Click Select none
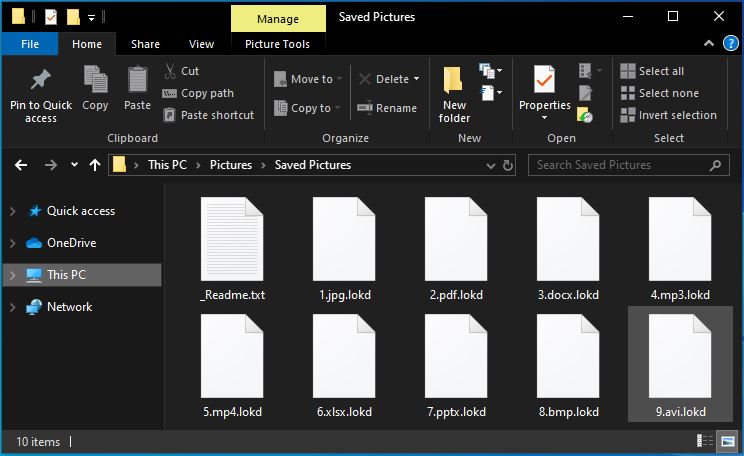 [660, 93]
